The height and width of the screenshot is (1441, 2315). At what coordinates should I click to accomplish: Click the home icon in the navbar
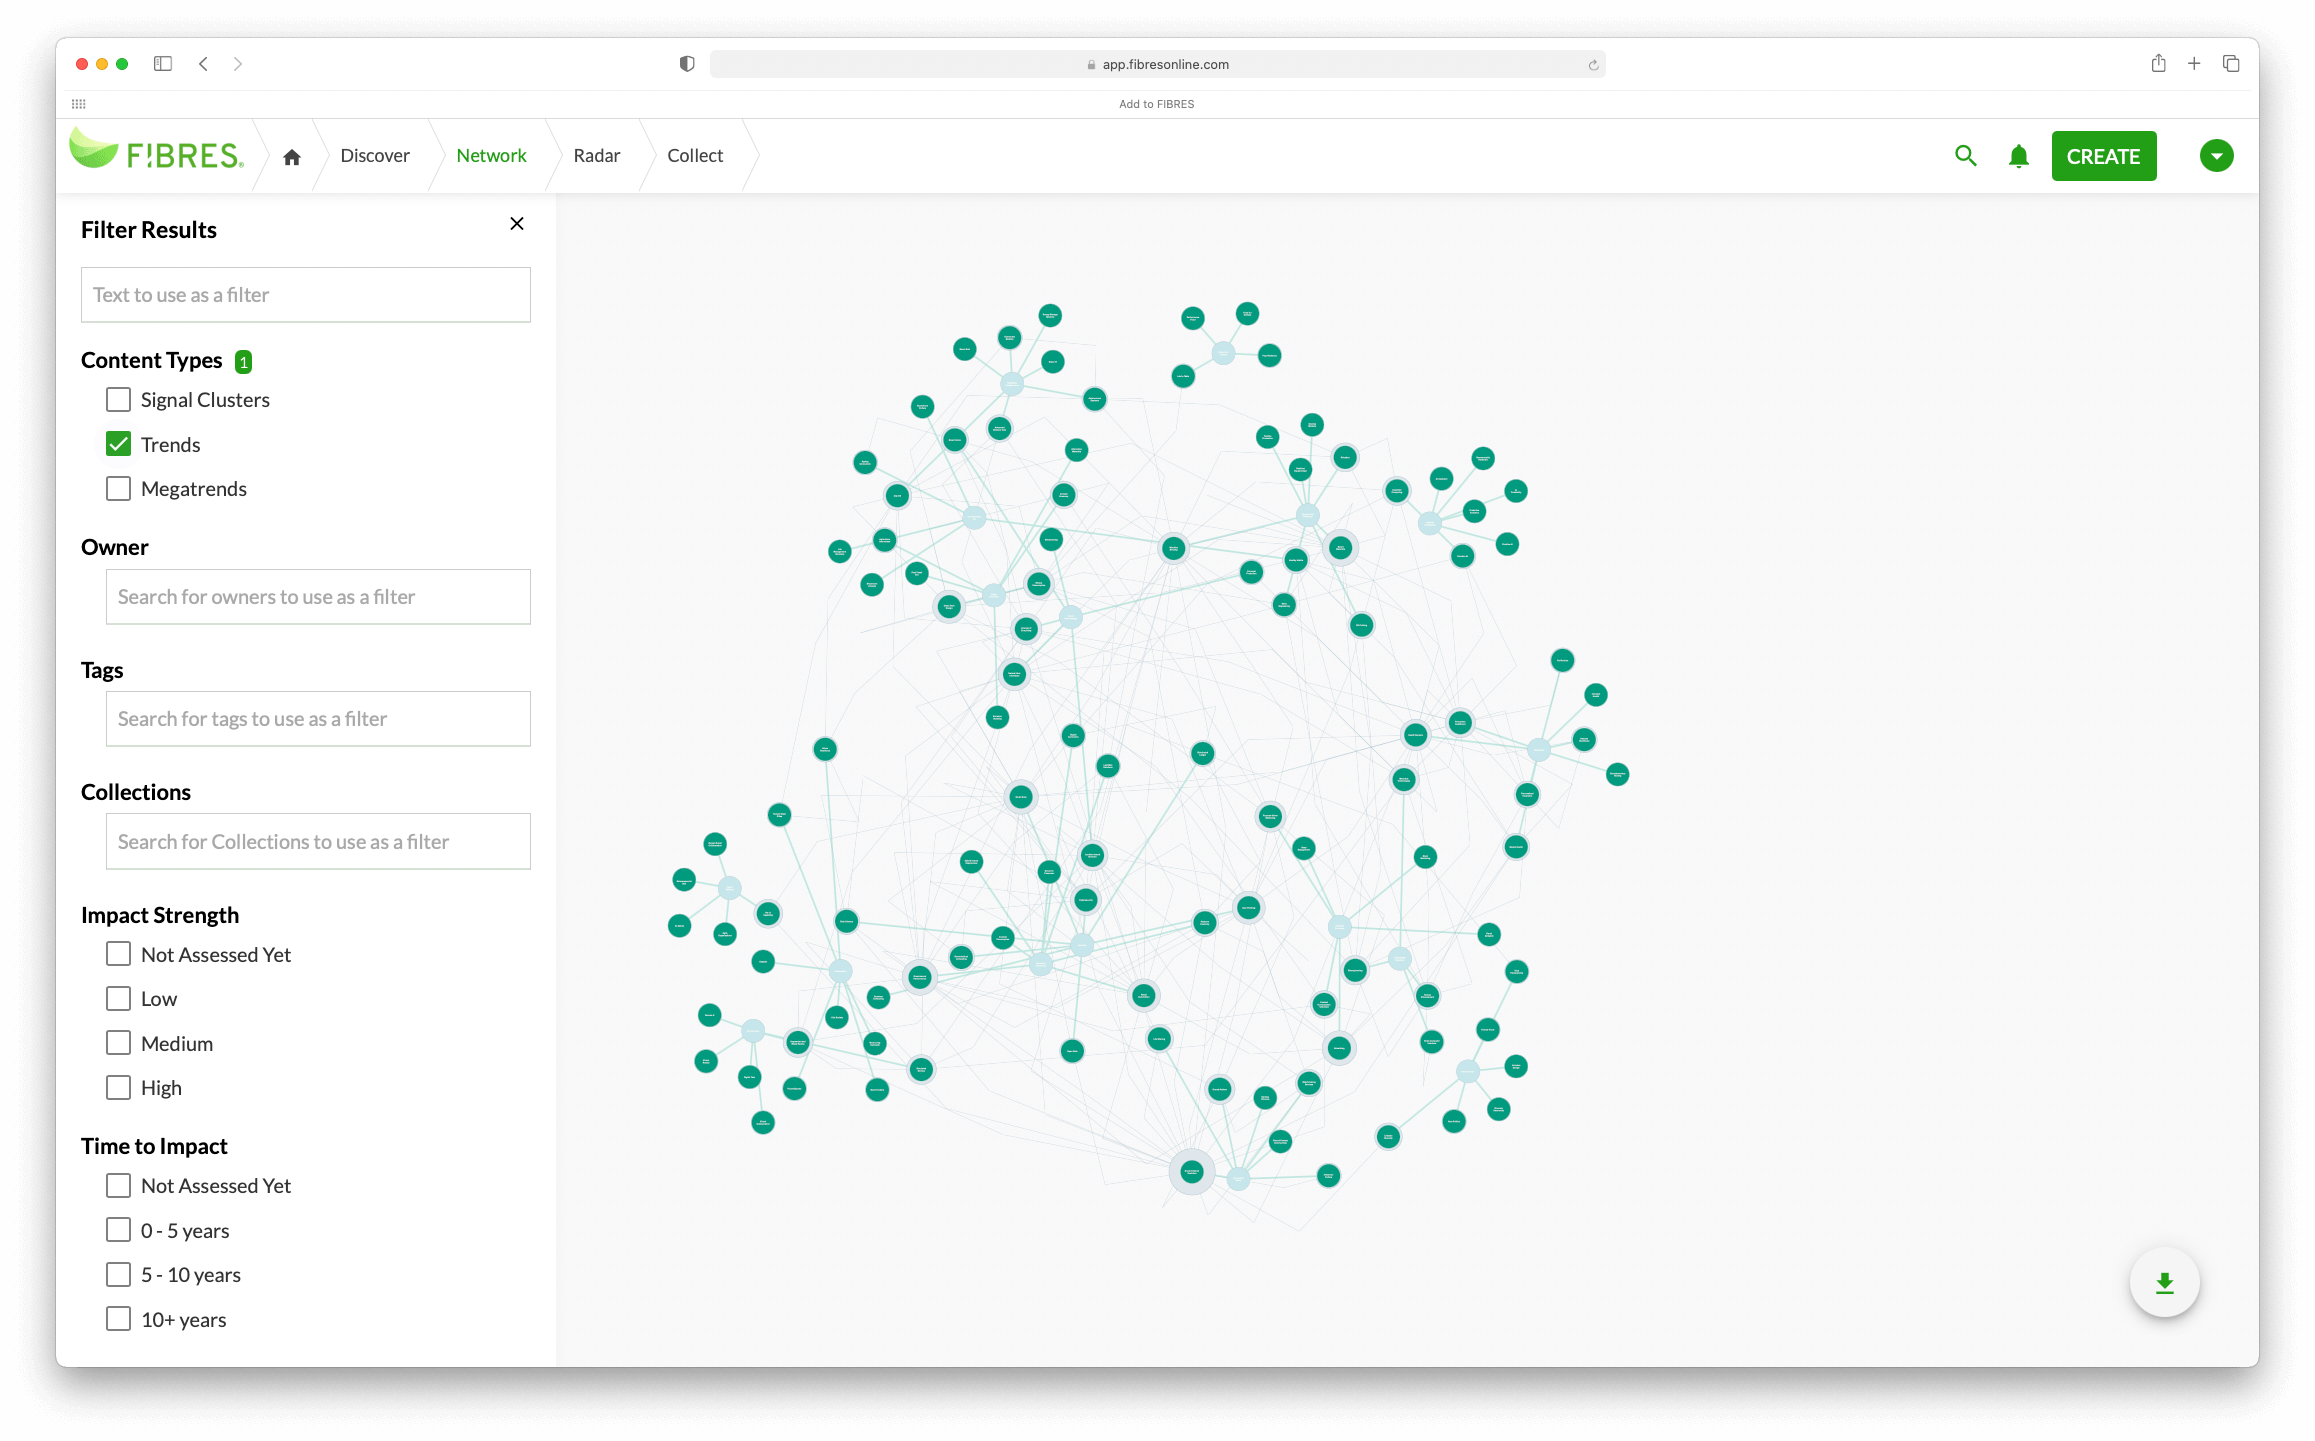tap(290, 154)
